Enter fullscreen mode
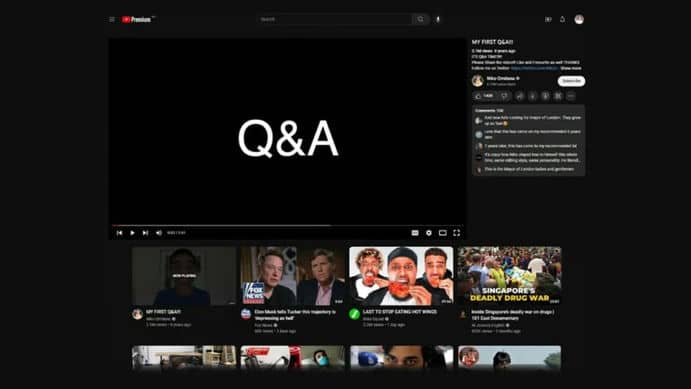Viewport: 691px width, 389px height. (x=457, y=233)
